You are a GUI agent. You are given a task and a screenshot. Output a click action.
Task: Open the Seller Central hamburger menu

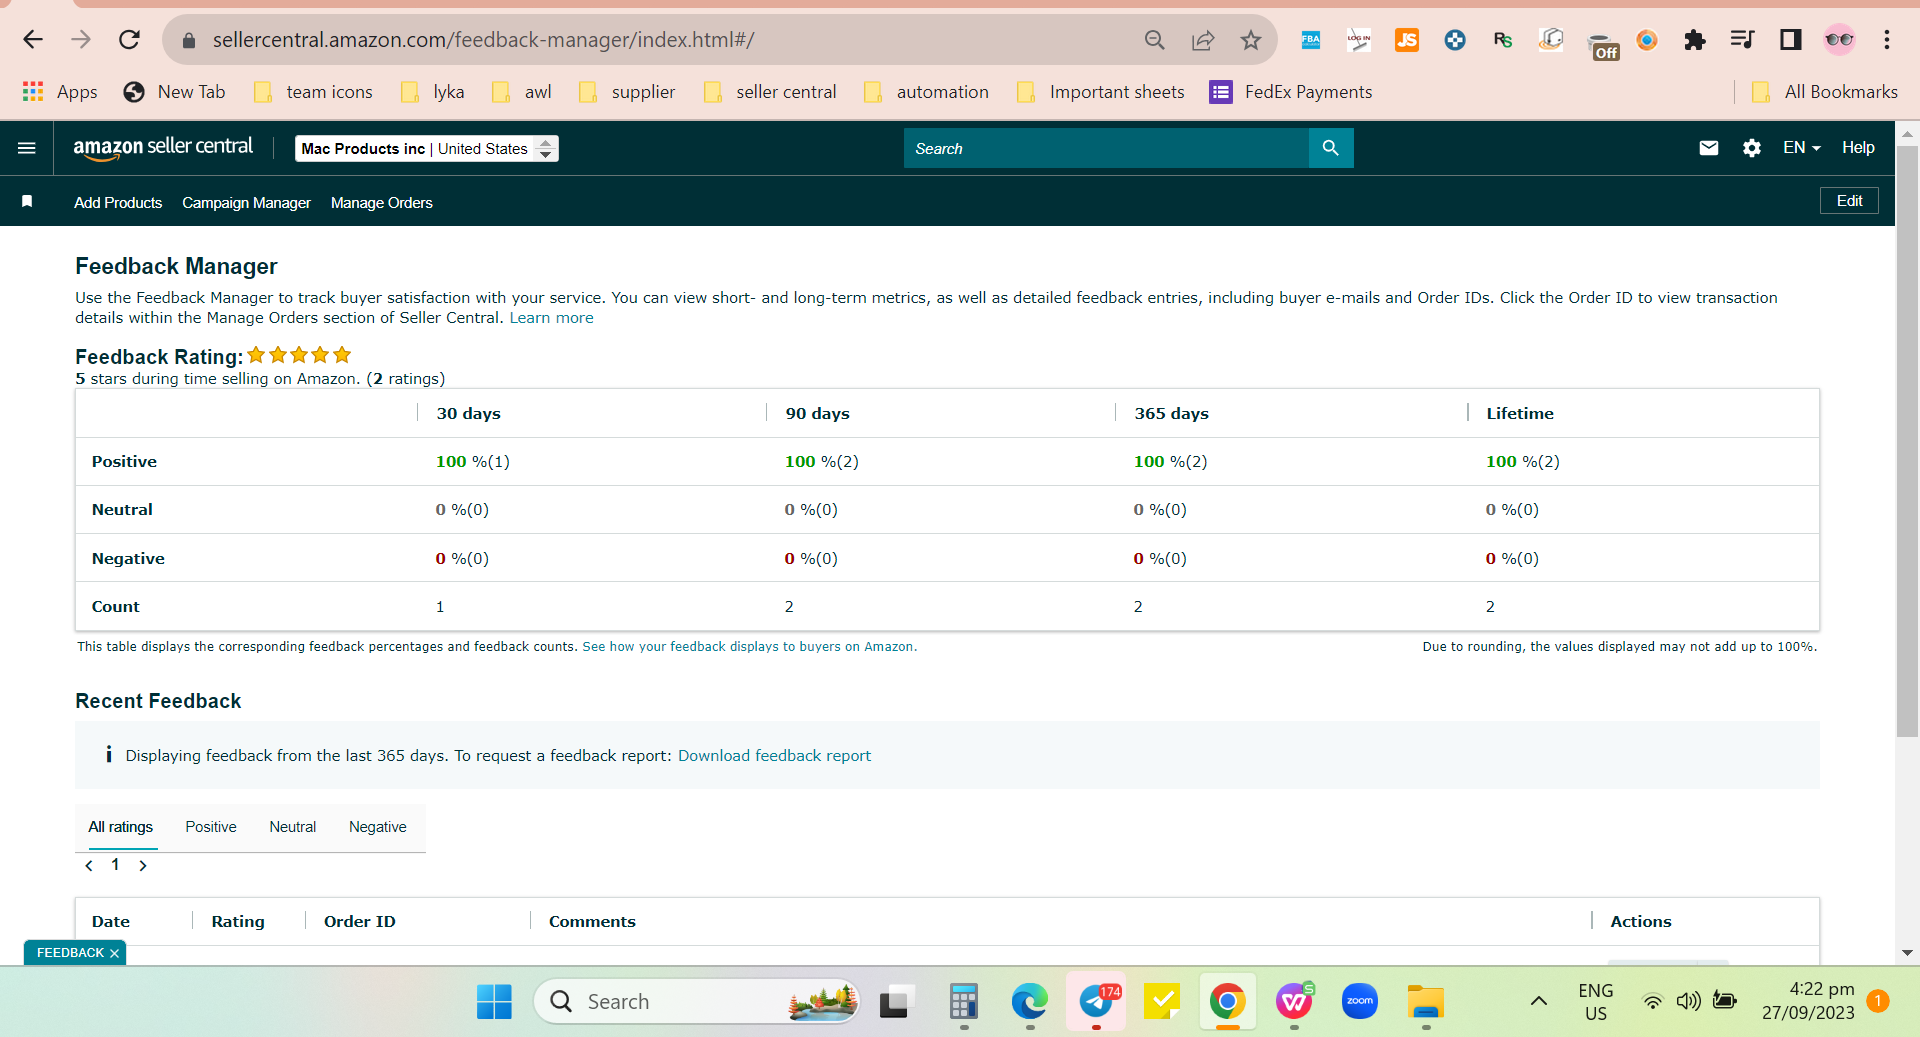coord(27,148)
